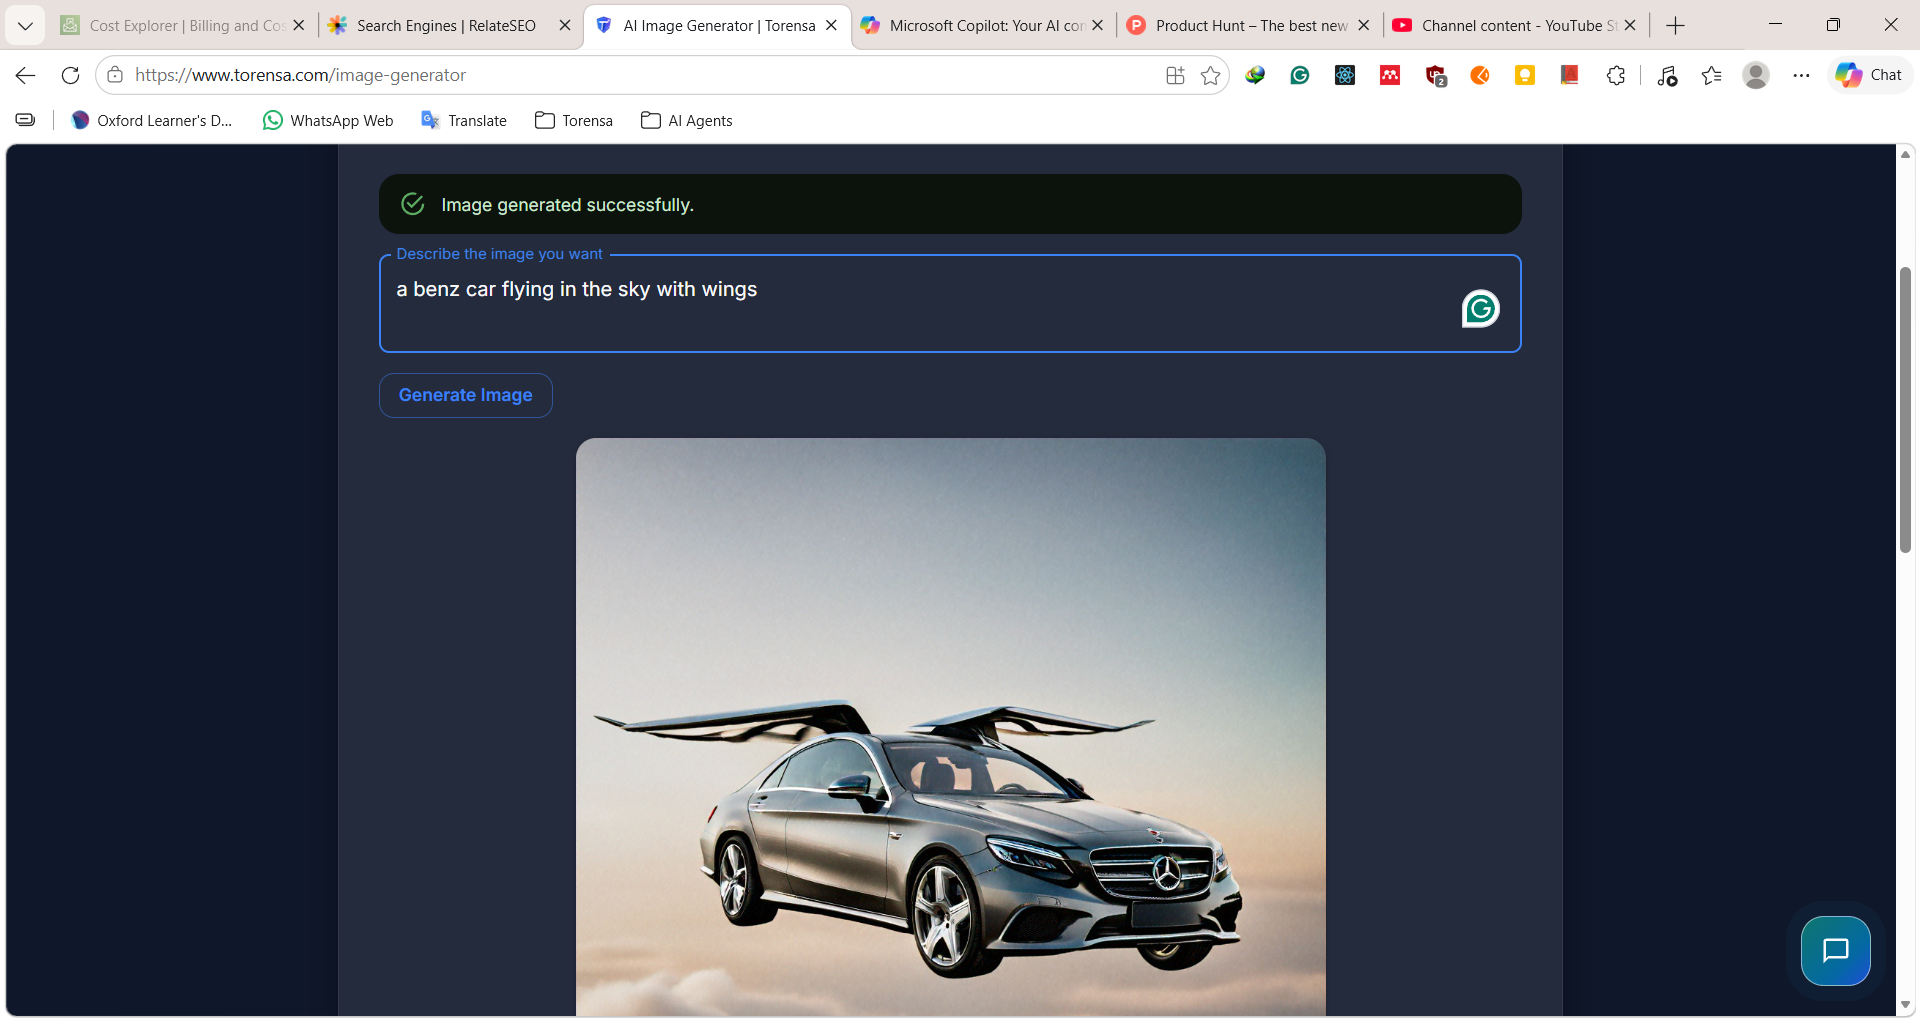Click the scrollbar up arrow
This screenshot has width=1920, height=1020.
tap(1906, 154)
